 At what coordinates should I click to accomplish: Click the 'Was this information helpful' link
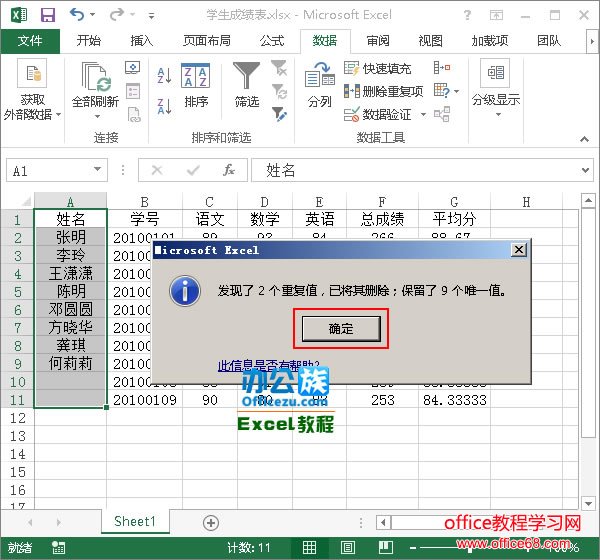268,366
